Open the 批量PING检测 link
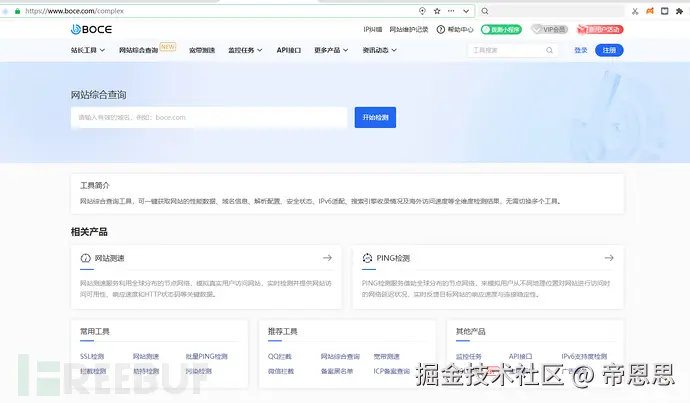 pyautogui.click(x=206, y=356)
